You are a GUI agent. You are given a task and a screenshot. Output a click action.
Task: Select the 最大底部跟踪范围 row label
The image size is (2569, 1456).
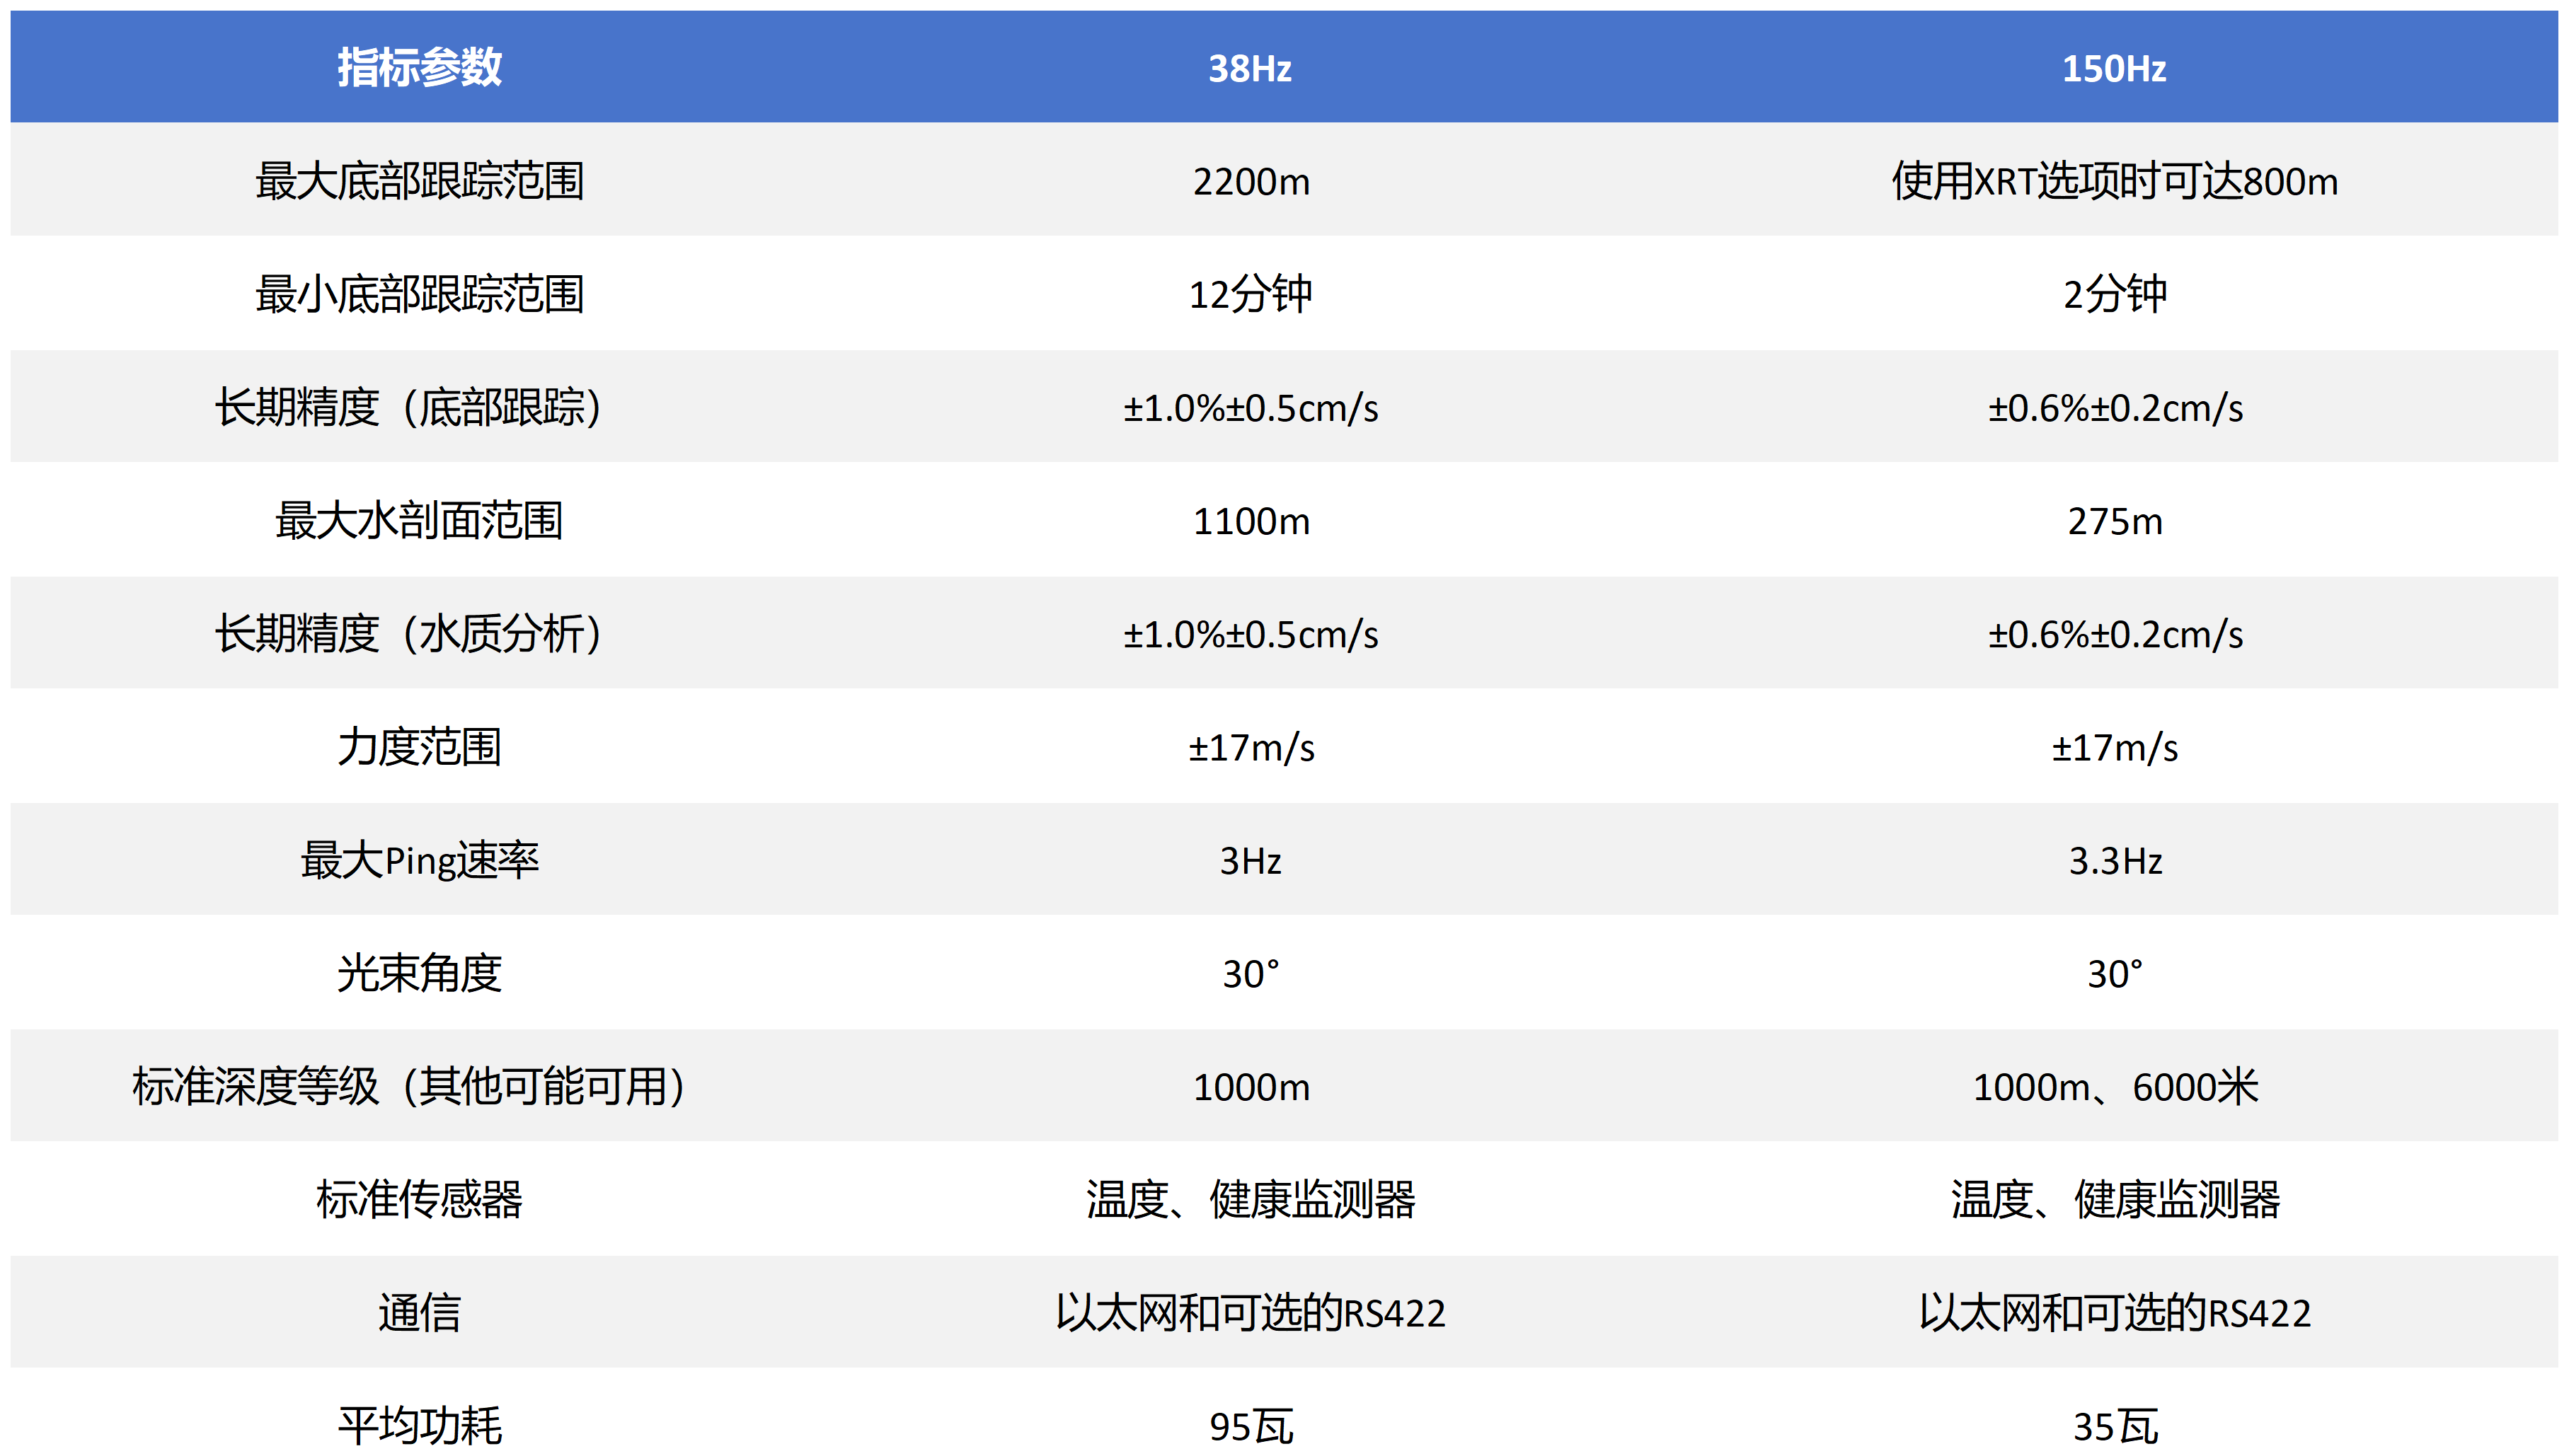pos(419,181)
